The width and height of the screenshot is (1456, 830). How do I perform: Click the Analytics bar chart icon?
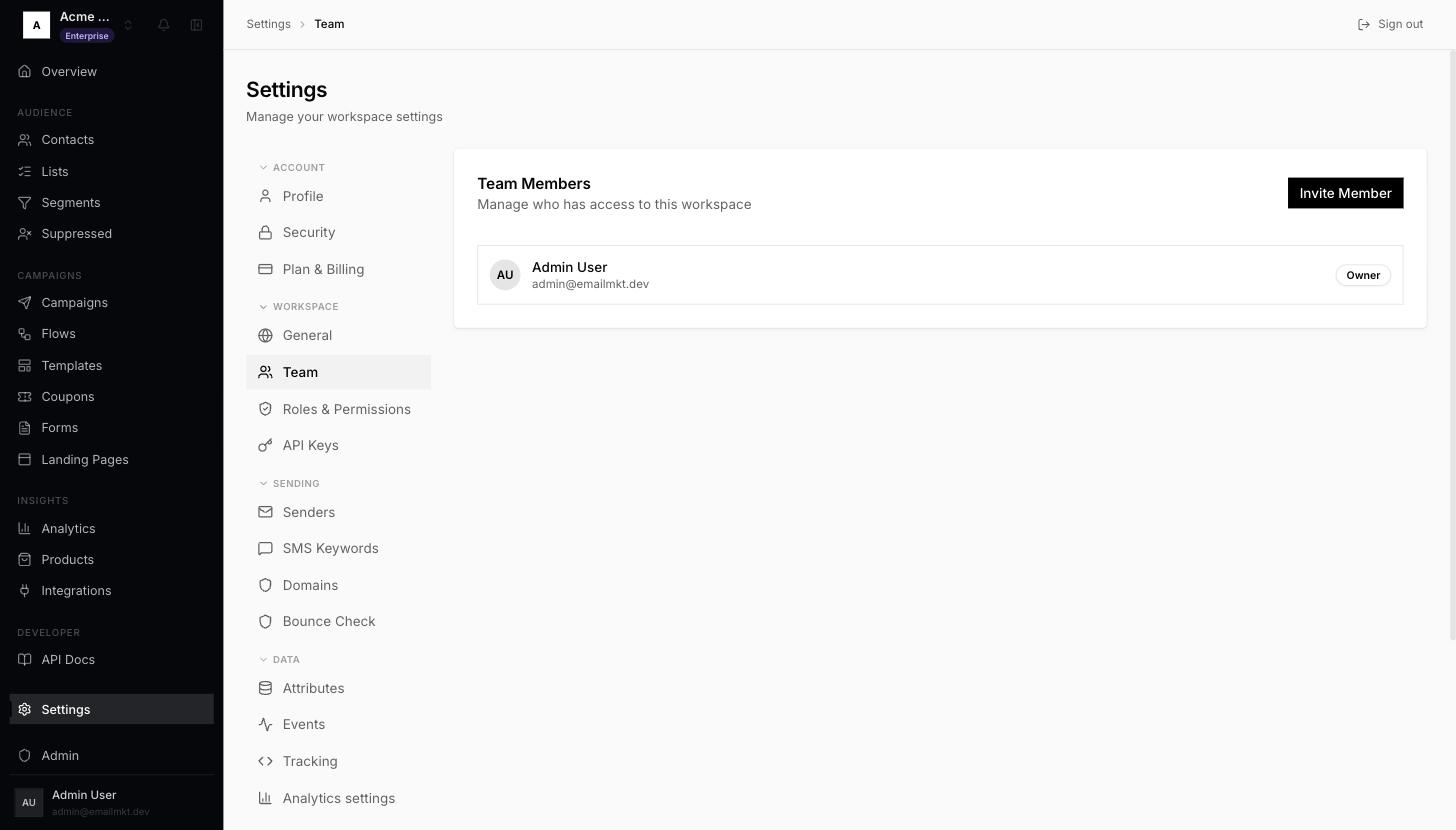25,529
